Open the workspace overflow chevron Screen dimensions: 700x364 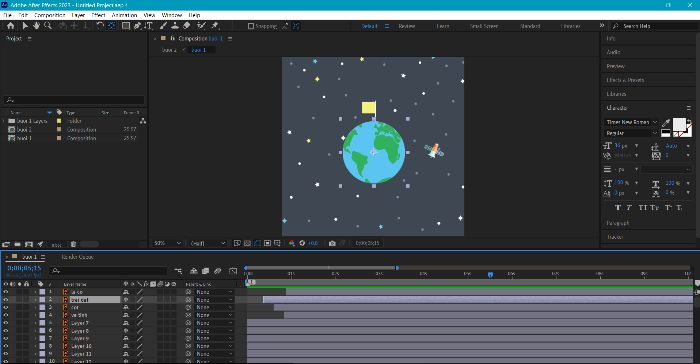click(x=602, y=26)
